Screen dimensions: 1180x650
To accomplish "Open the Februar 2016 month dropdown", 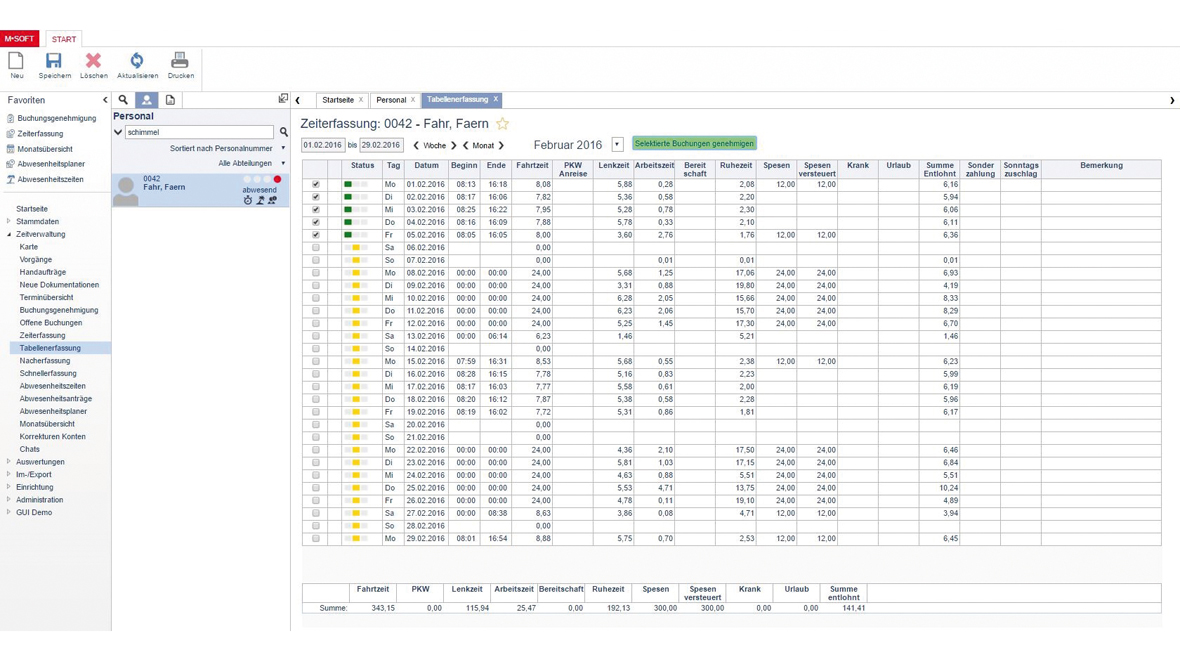I will pos(617,145).
